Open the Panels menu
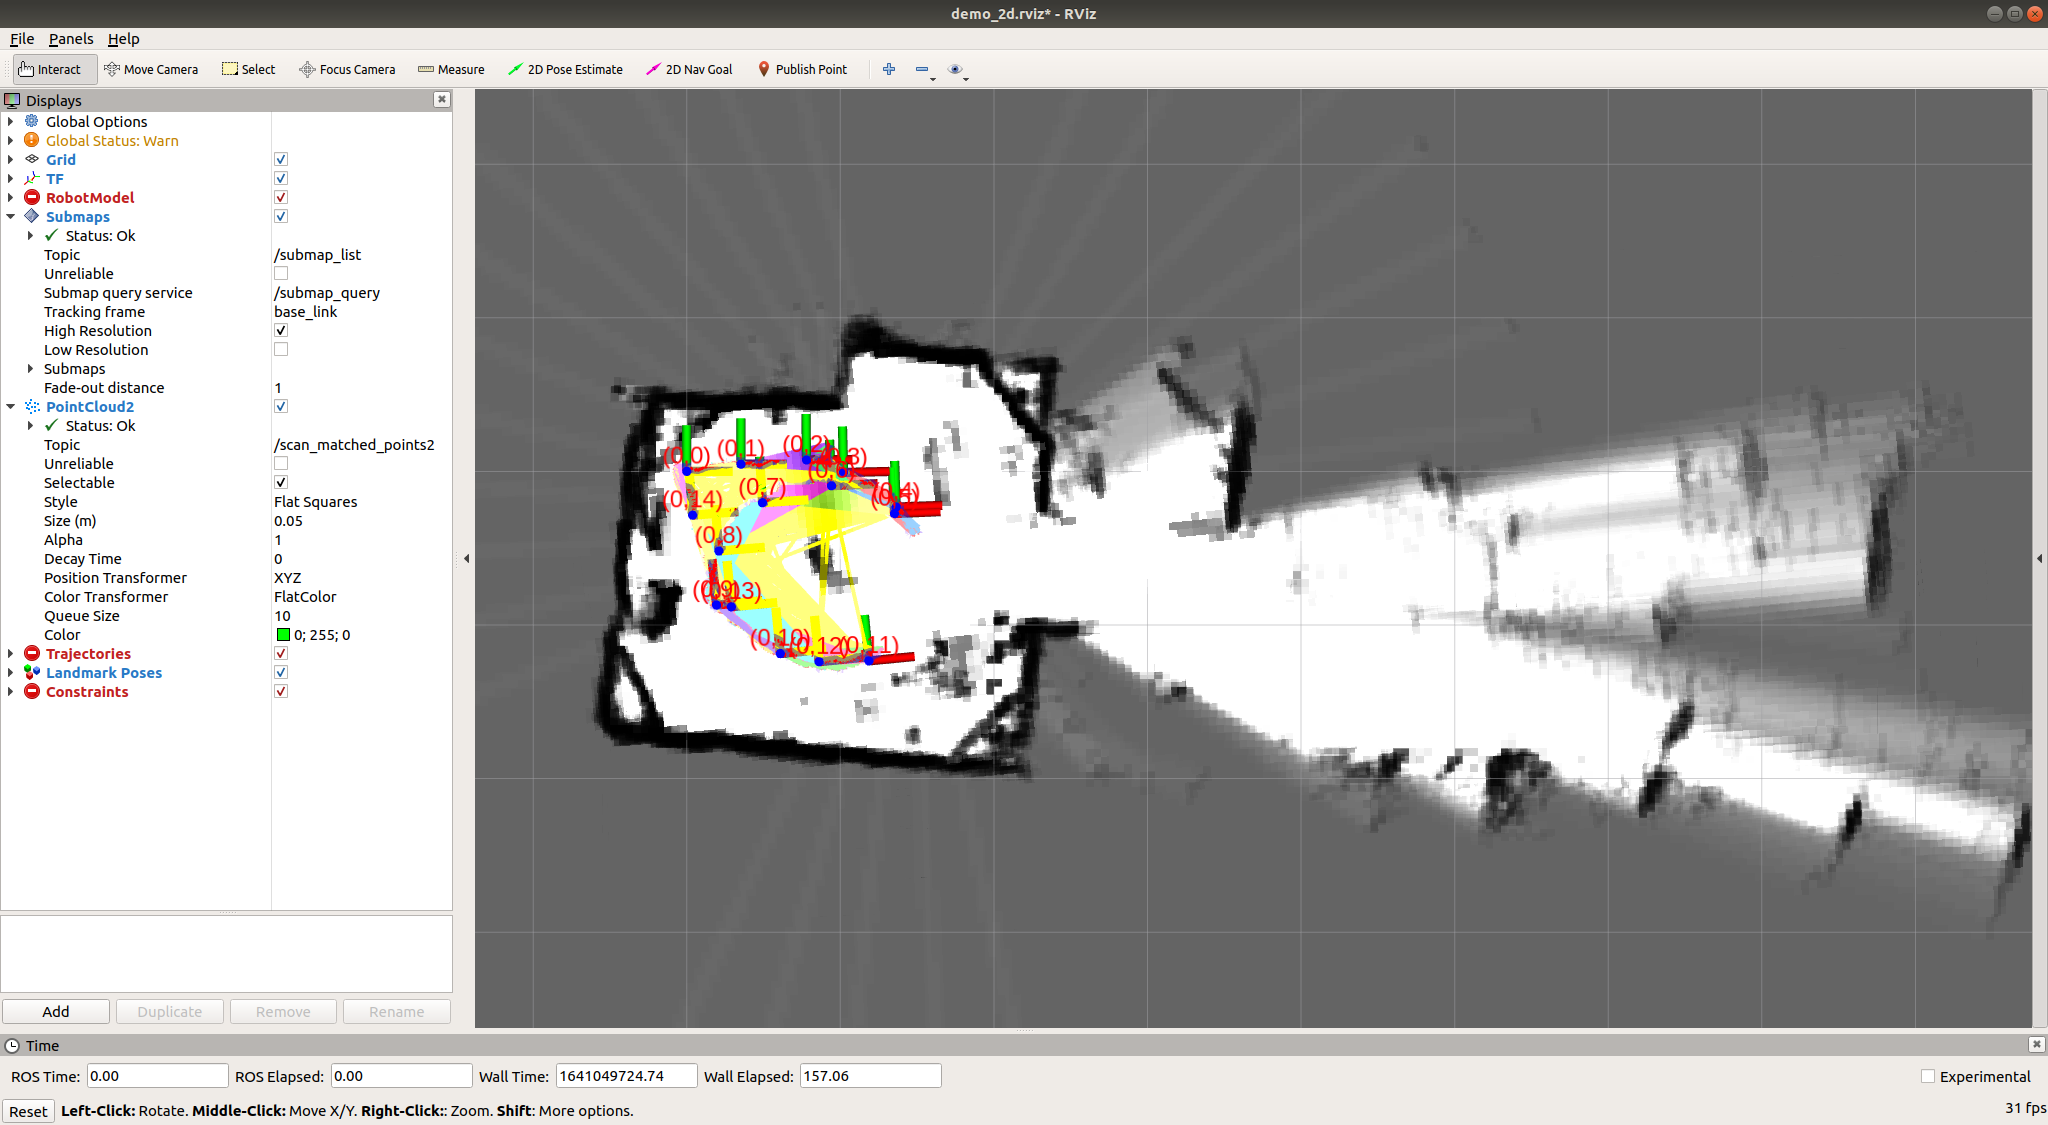Screen dimensions: 2048x1125 [71, 39]
